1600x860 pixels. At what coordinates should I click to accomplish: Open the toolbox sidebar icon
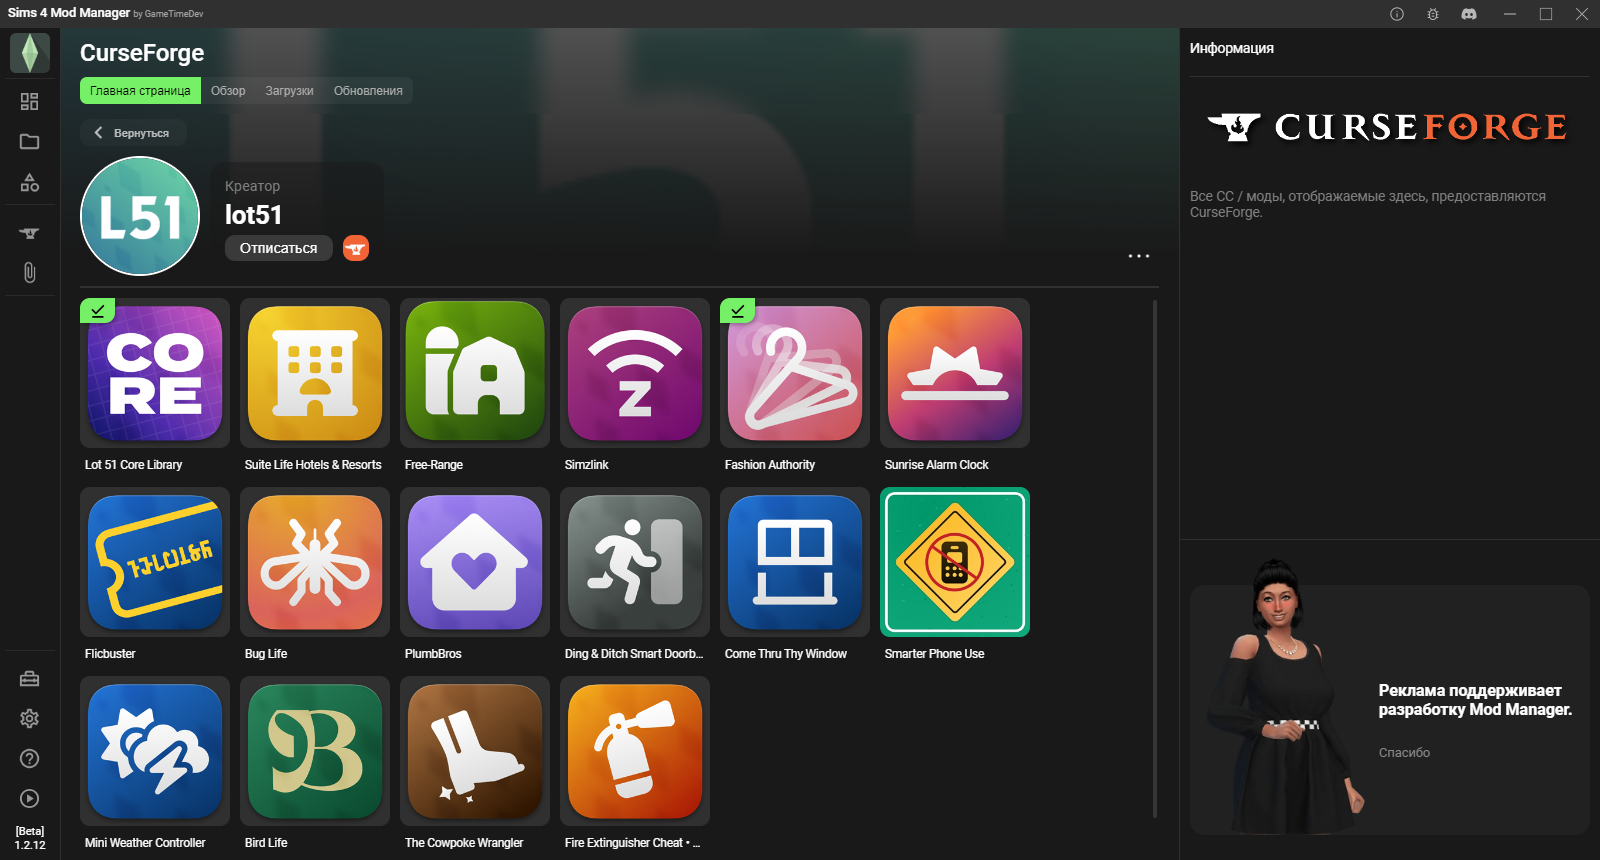point(30,679)
